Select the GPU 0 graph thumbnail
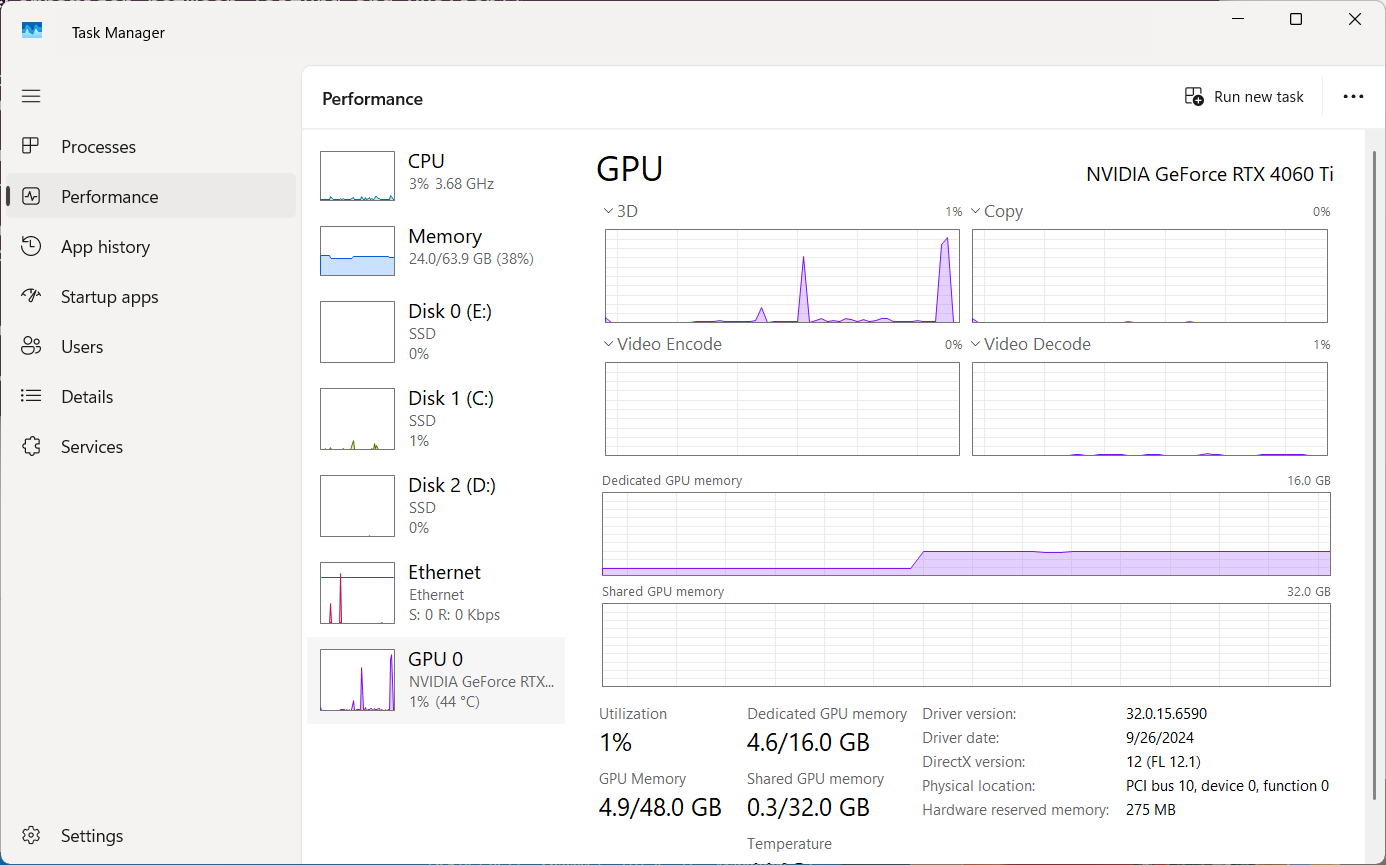Viewport: 1386px width, 865px height. point(357,680)
